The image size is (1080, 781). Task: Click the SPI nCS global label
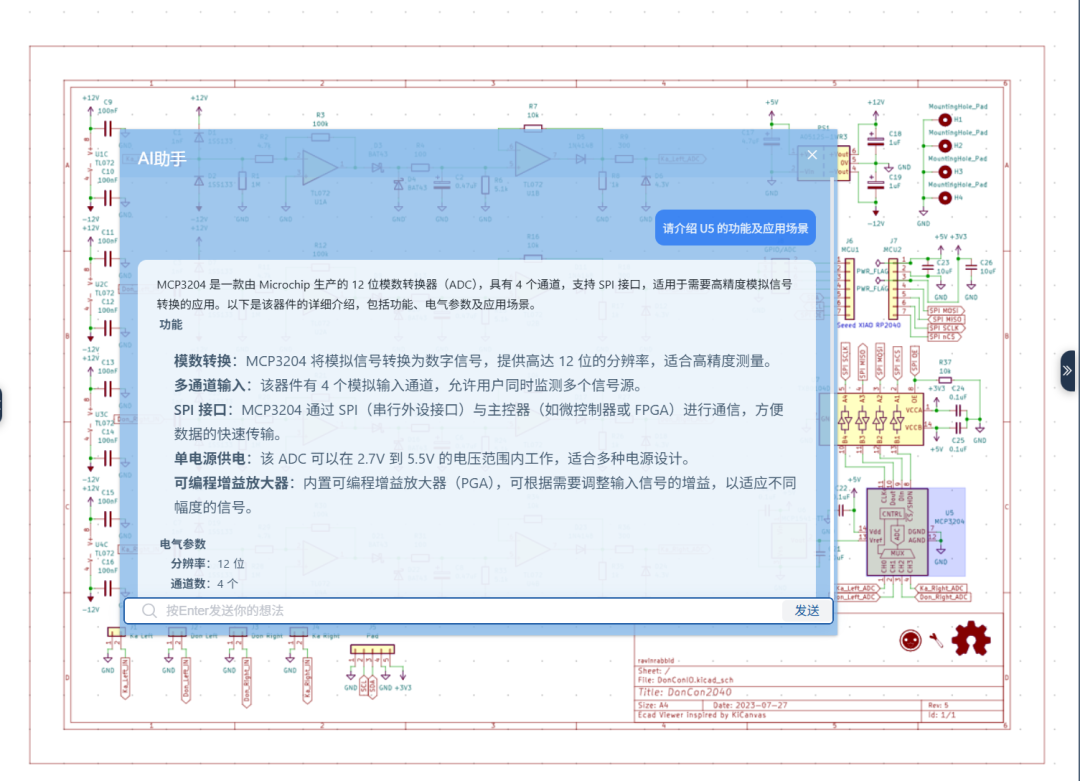pos(944,337)
